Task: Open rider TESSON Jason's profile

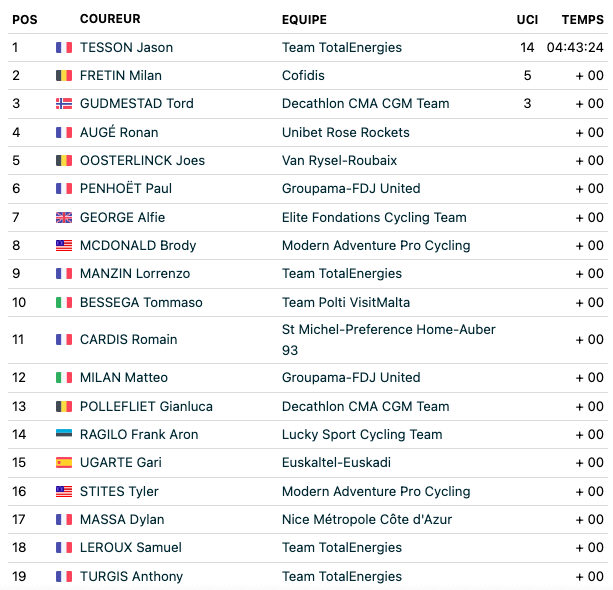Action: point(126,48)
